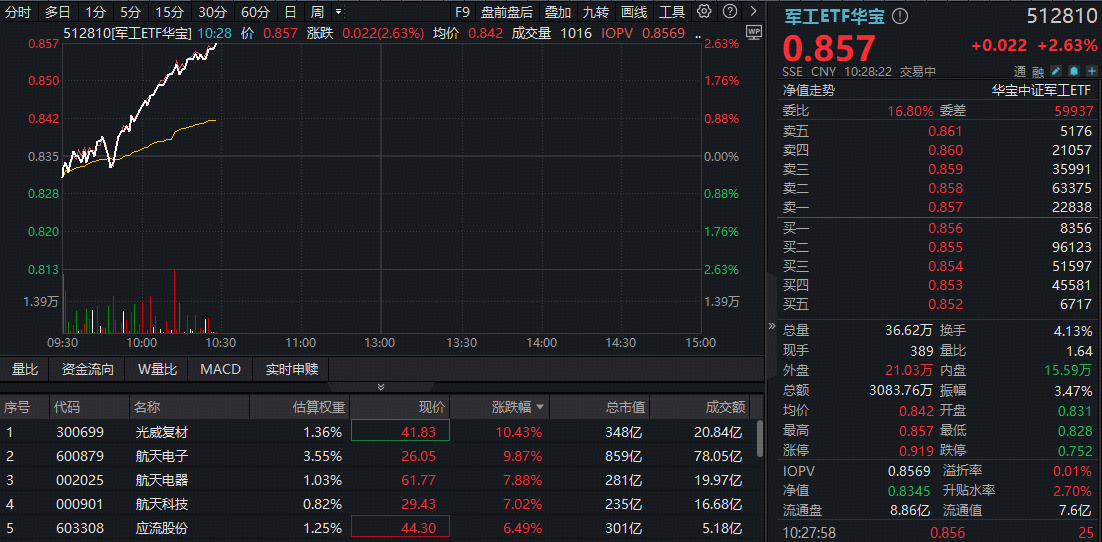Click the 净值走势 link

[x=808, y=90]
